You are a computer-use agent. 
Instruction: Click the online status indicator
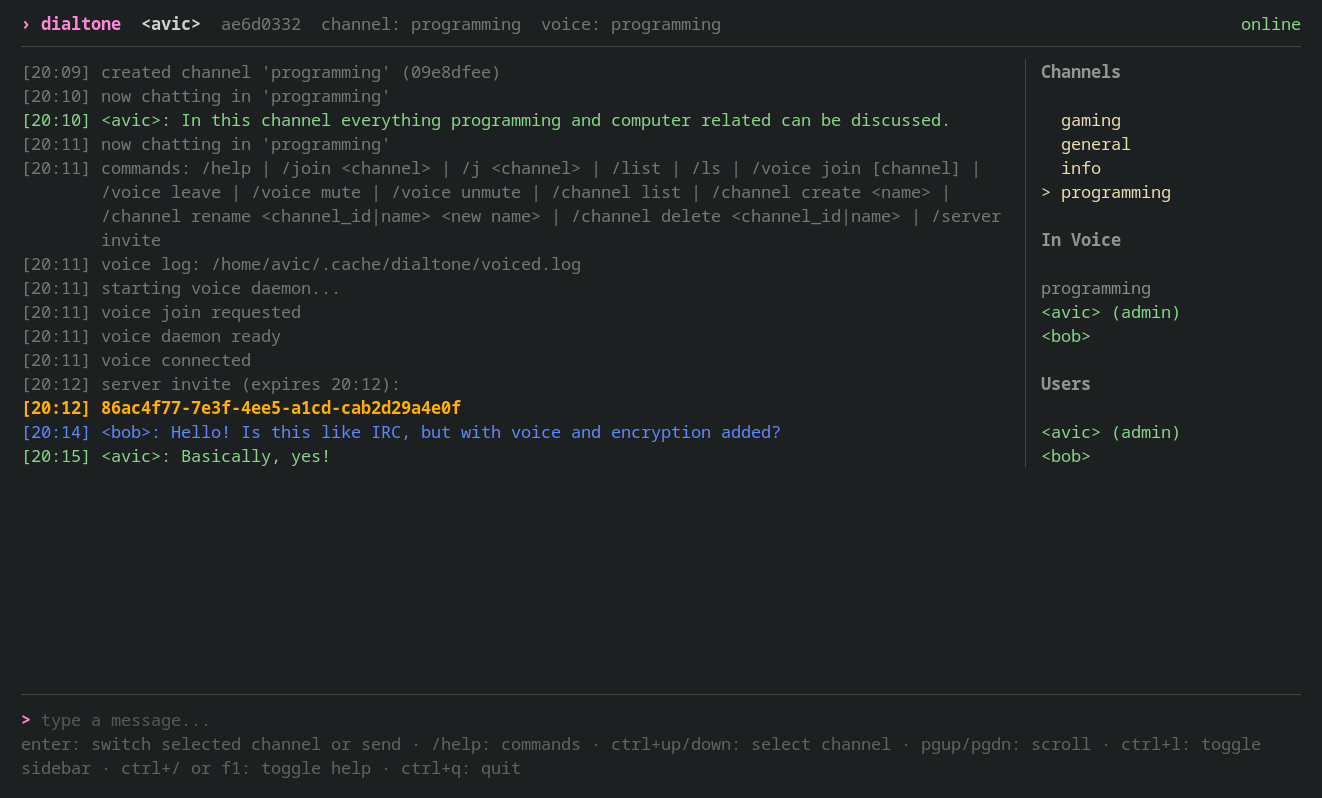tap(1270, 24)
